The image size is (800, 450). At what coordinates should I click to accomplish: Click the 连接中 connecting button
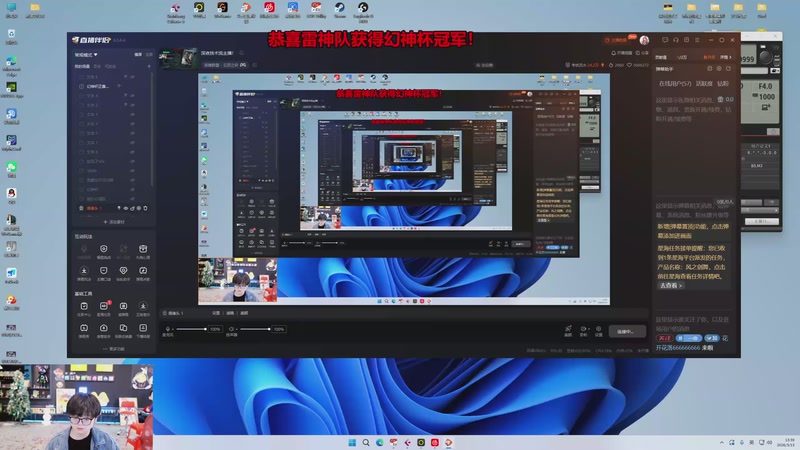[626, 332]
